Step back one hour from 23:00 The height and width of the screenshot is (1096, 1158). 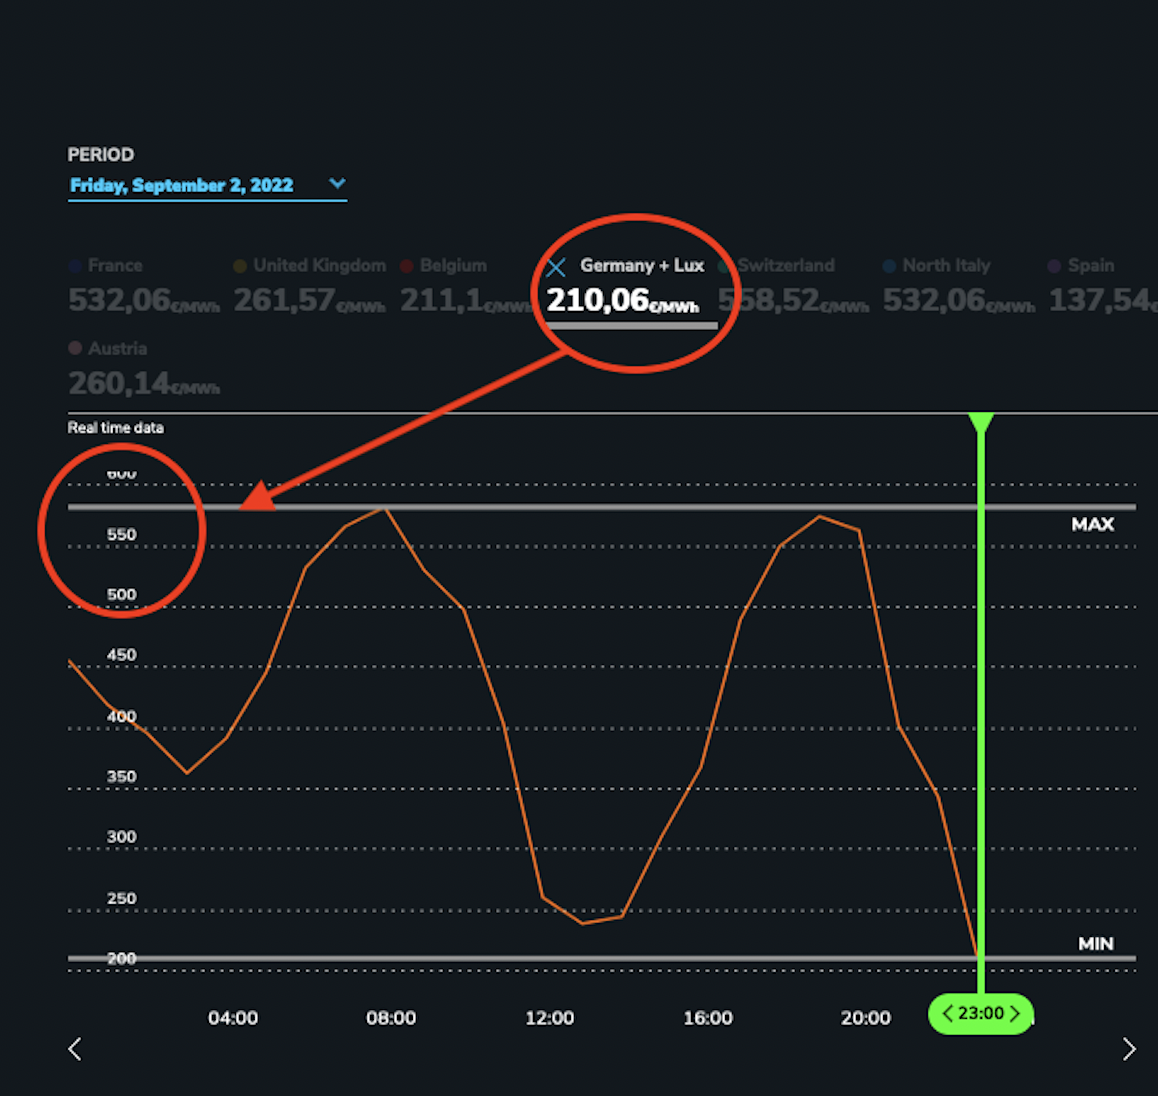(947, 1014)
